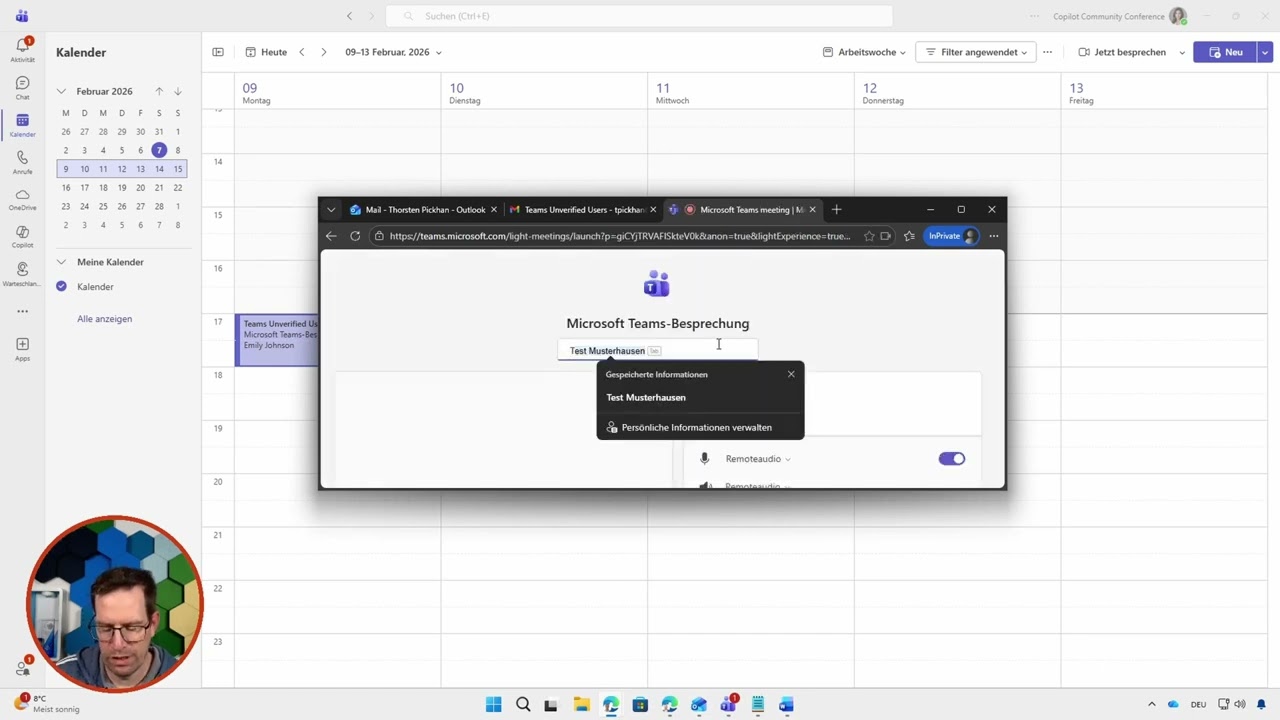Viewport: 1280px width, 720px height.
Task: Open the Aktivität notifications icon
Action: (x=22, y=48)
